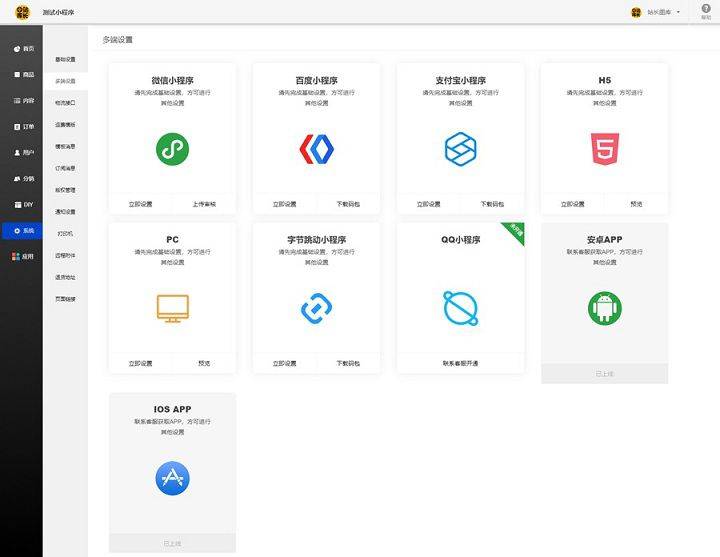This screenshot has width=720, height=557.
Task: Click the orange PC monitor icon
Action: point(172,308)
